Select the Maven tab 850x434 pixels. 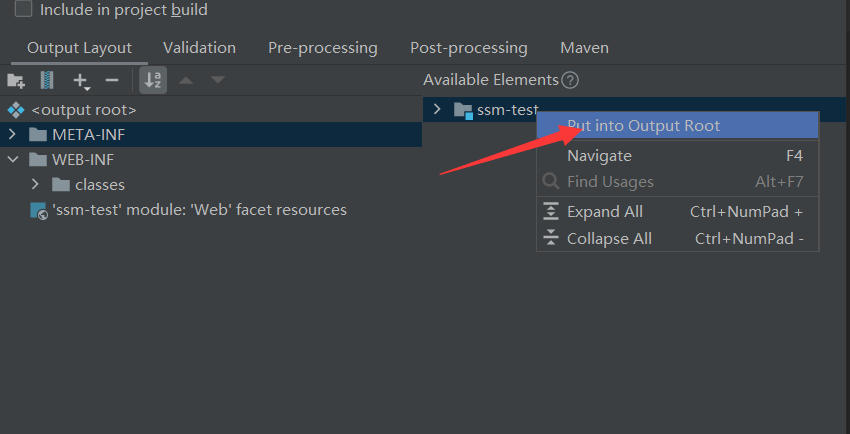[x=584, y=48]
